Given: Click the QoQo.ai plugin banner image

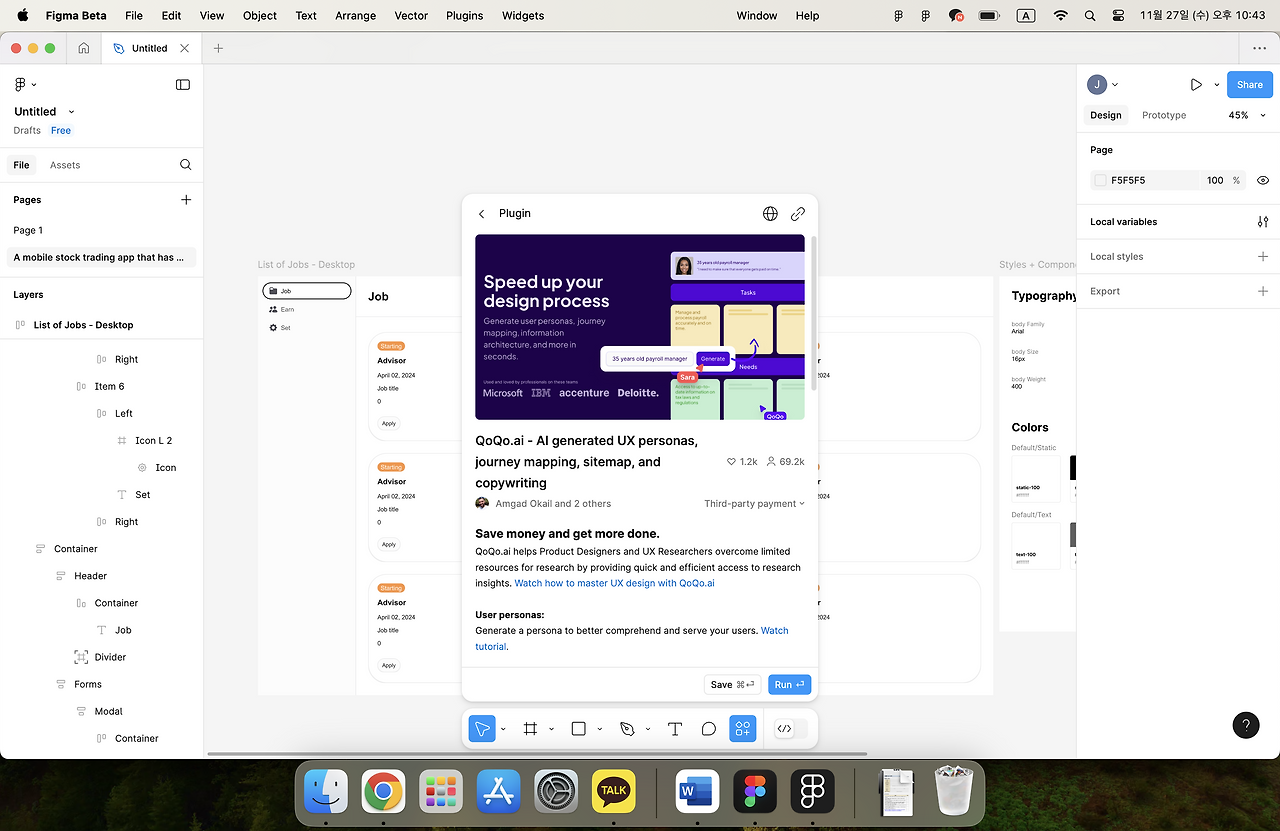Looking at the screenshot, I should [x=640, y=327].
